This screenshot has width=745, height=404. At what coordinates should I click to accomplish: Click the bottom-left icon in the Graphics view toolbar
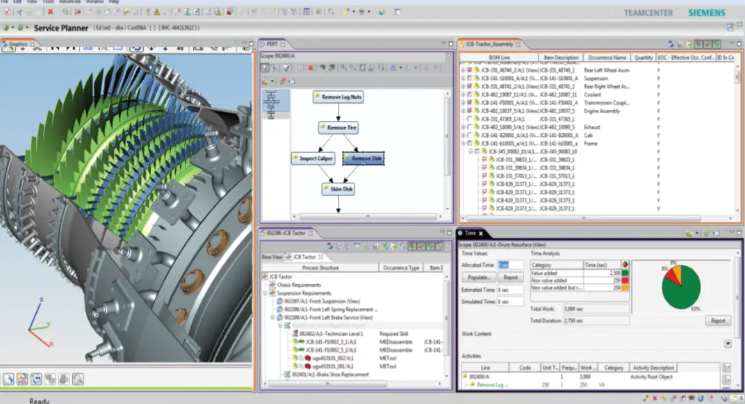(8, 379)
